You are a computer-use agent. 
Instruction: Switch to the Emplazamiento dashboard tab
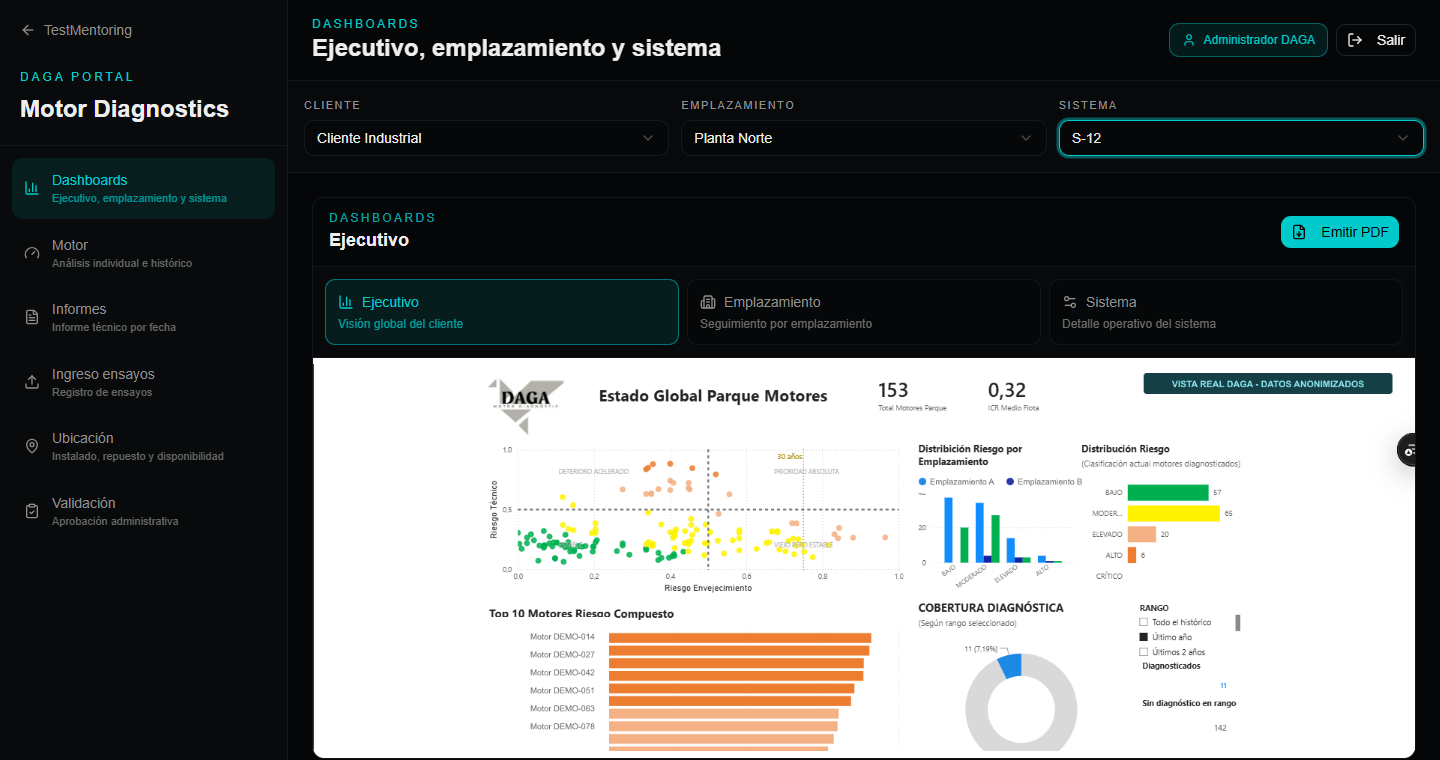[x=864, y=312]
